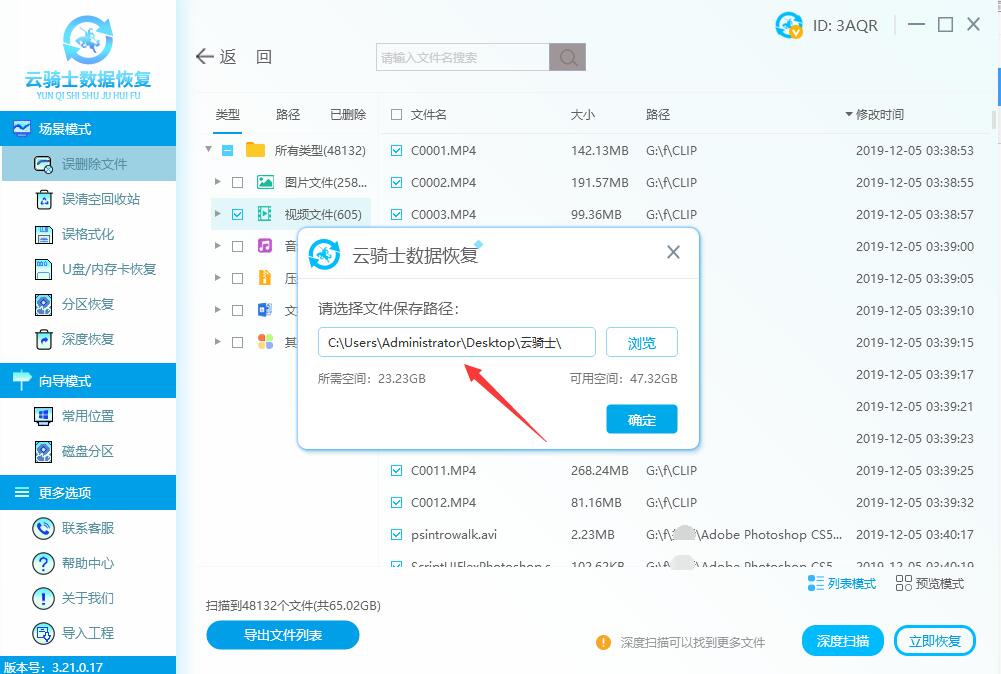Click the 场景模式 section header icon
This screenshot has width=1001, height=674.
(22, 128)
